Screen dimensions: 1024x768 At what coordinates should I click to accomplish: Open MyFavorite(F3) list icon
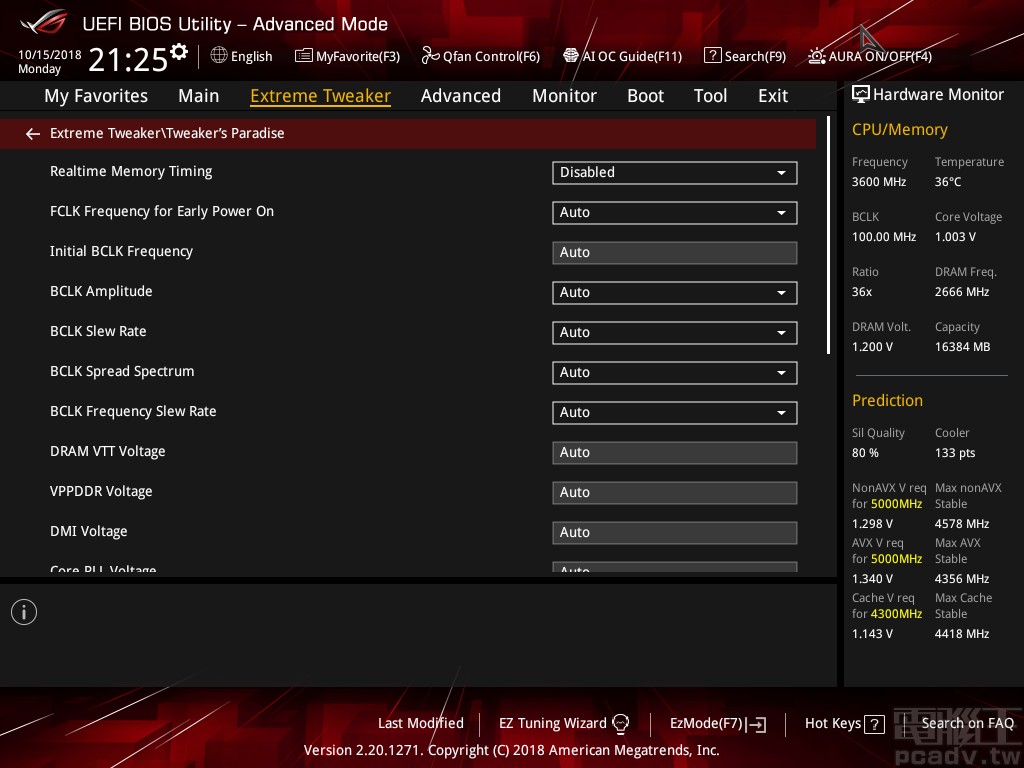304,56
